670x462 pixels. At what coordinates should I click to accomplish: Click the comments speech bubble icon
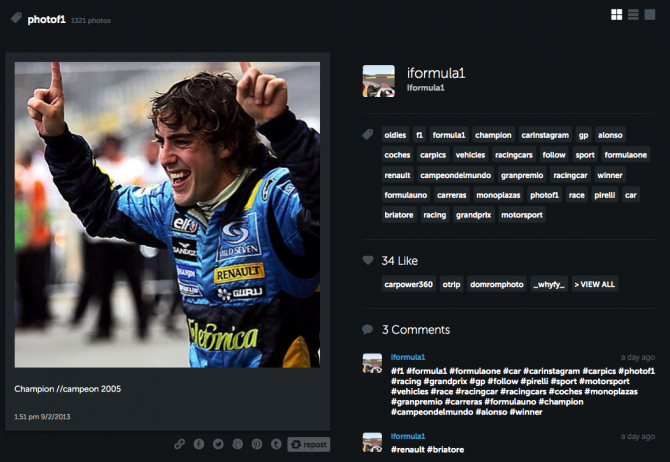click(x=367, y=329)
